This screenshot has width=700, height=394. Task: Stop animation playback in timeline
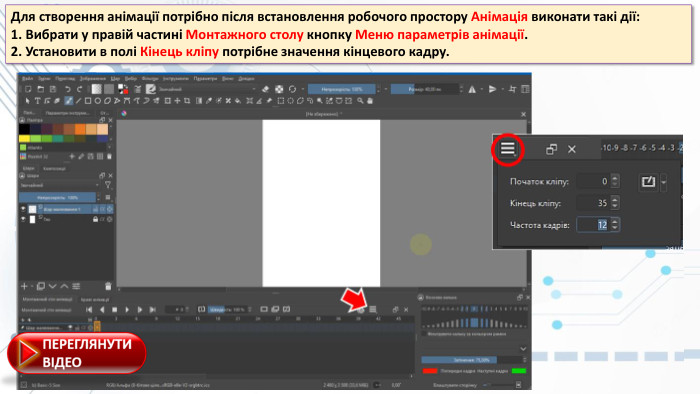(114, 309)
